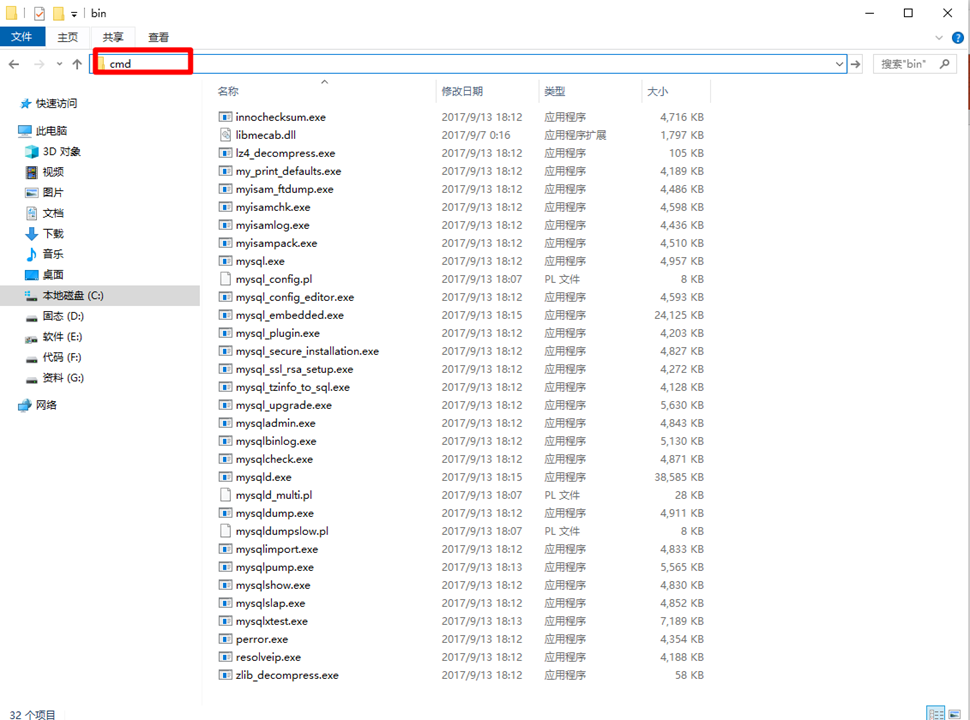Switch to details view icon in status bar
The width and height of the screenshot is (970, 720).
click(x=936, y=713)
